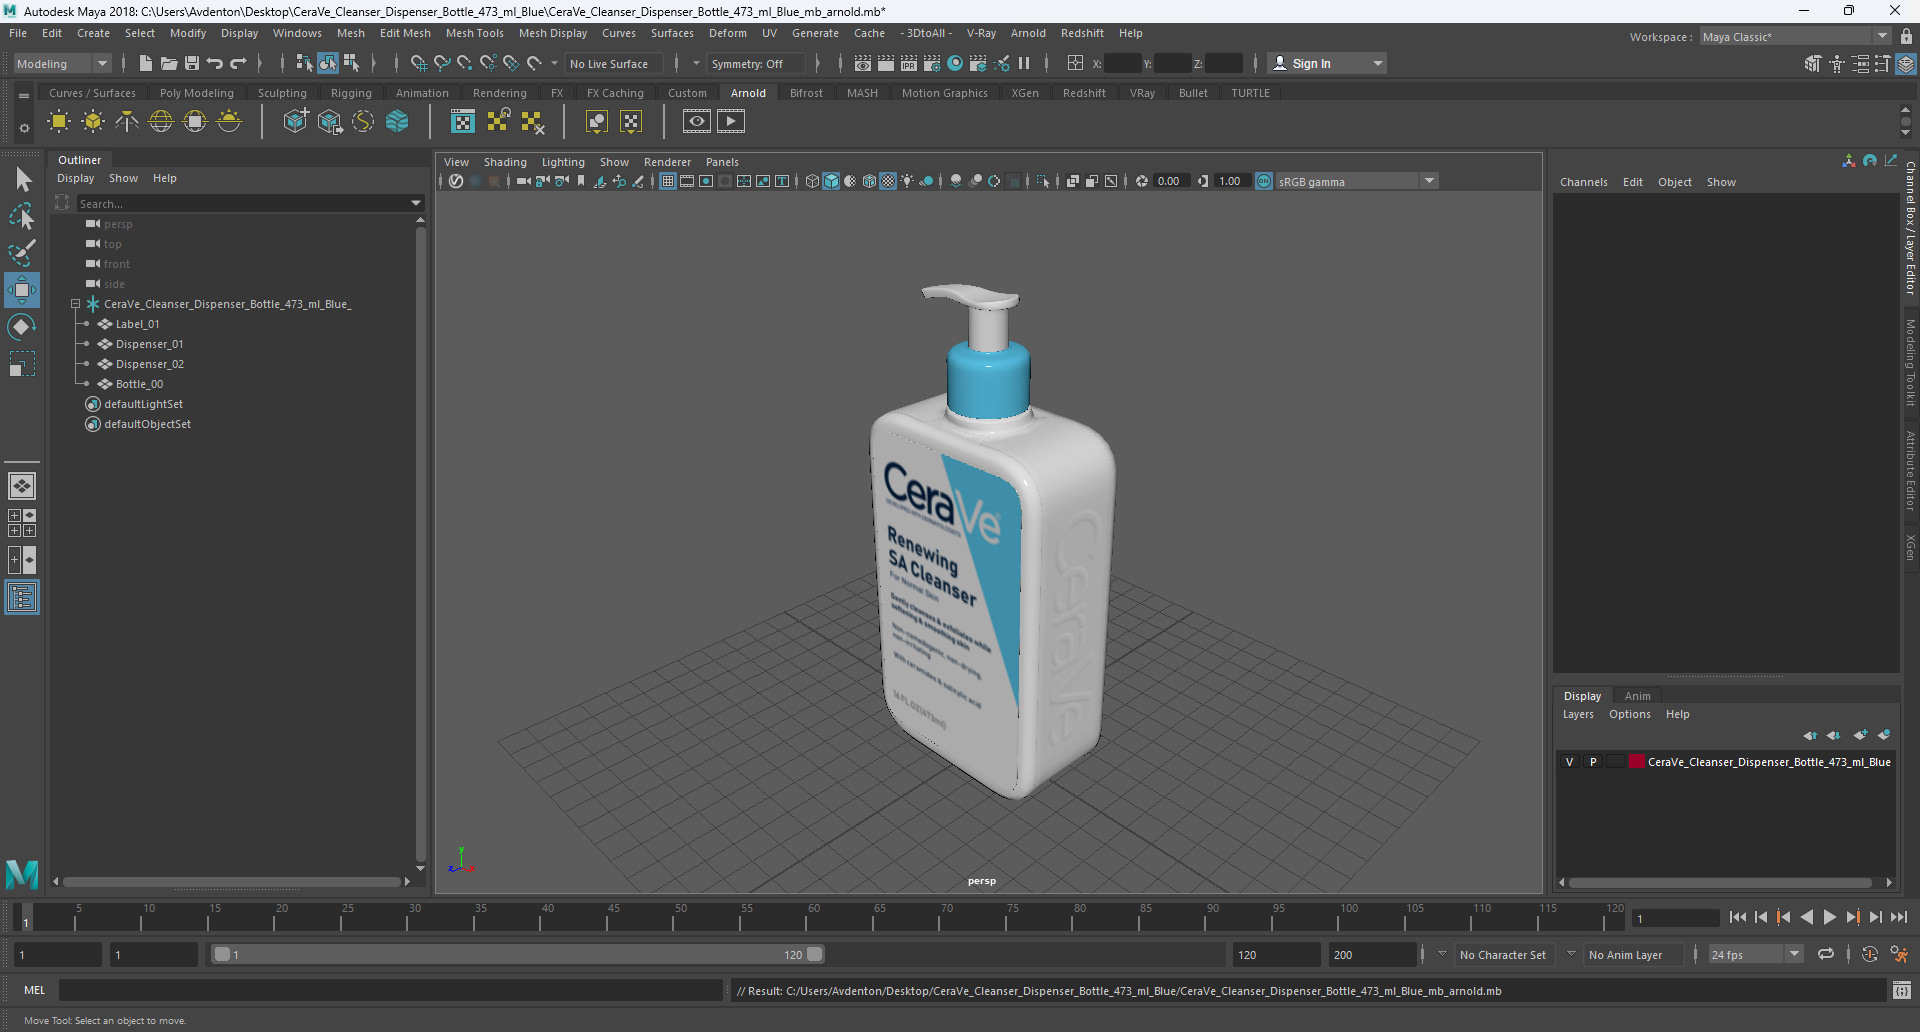Switch to Rendering shelf tab
The height and width of the screenshot is (1032, 1920).
pyautogui.click(x=499, y=93)
